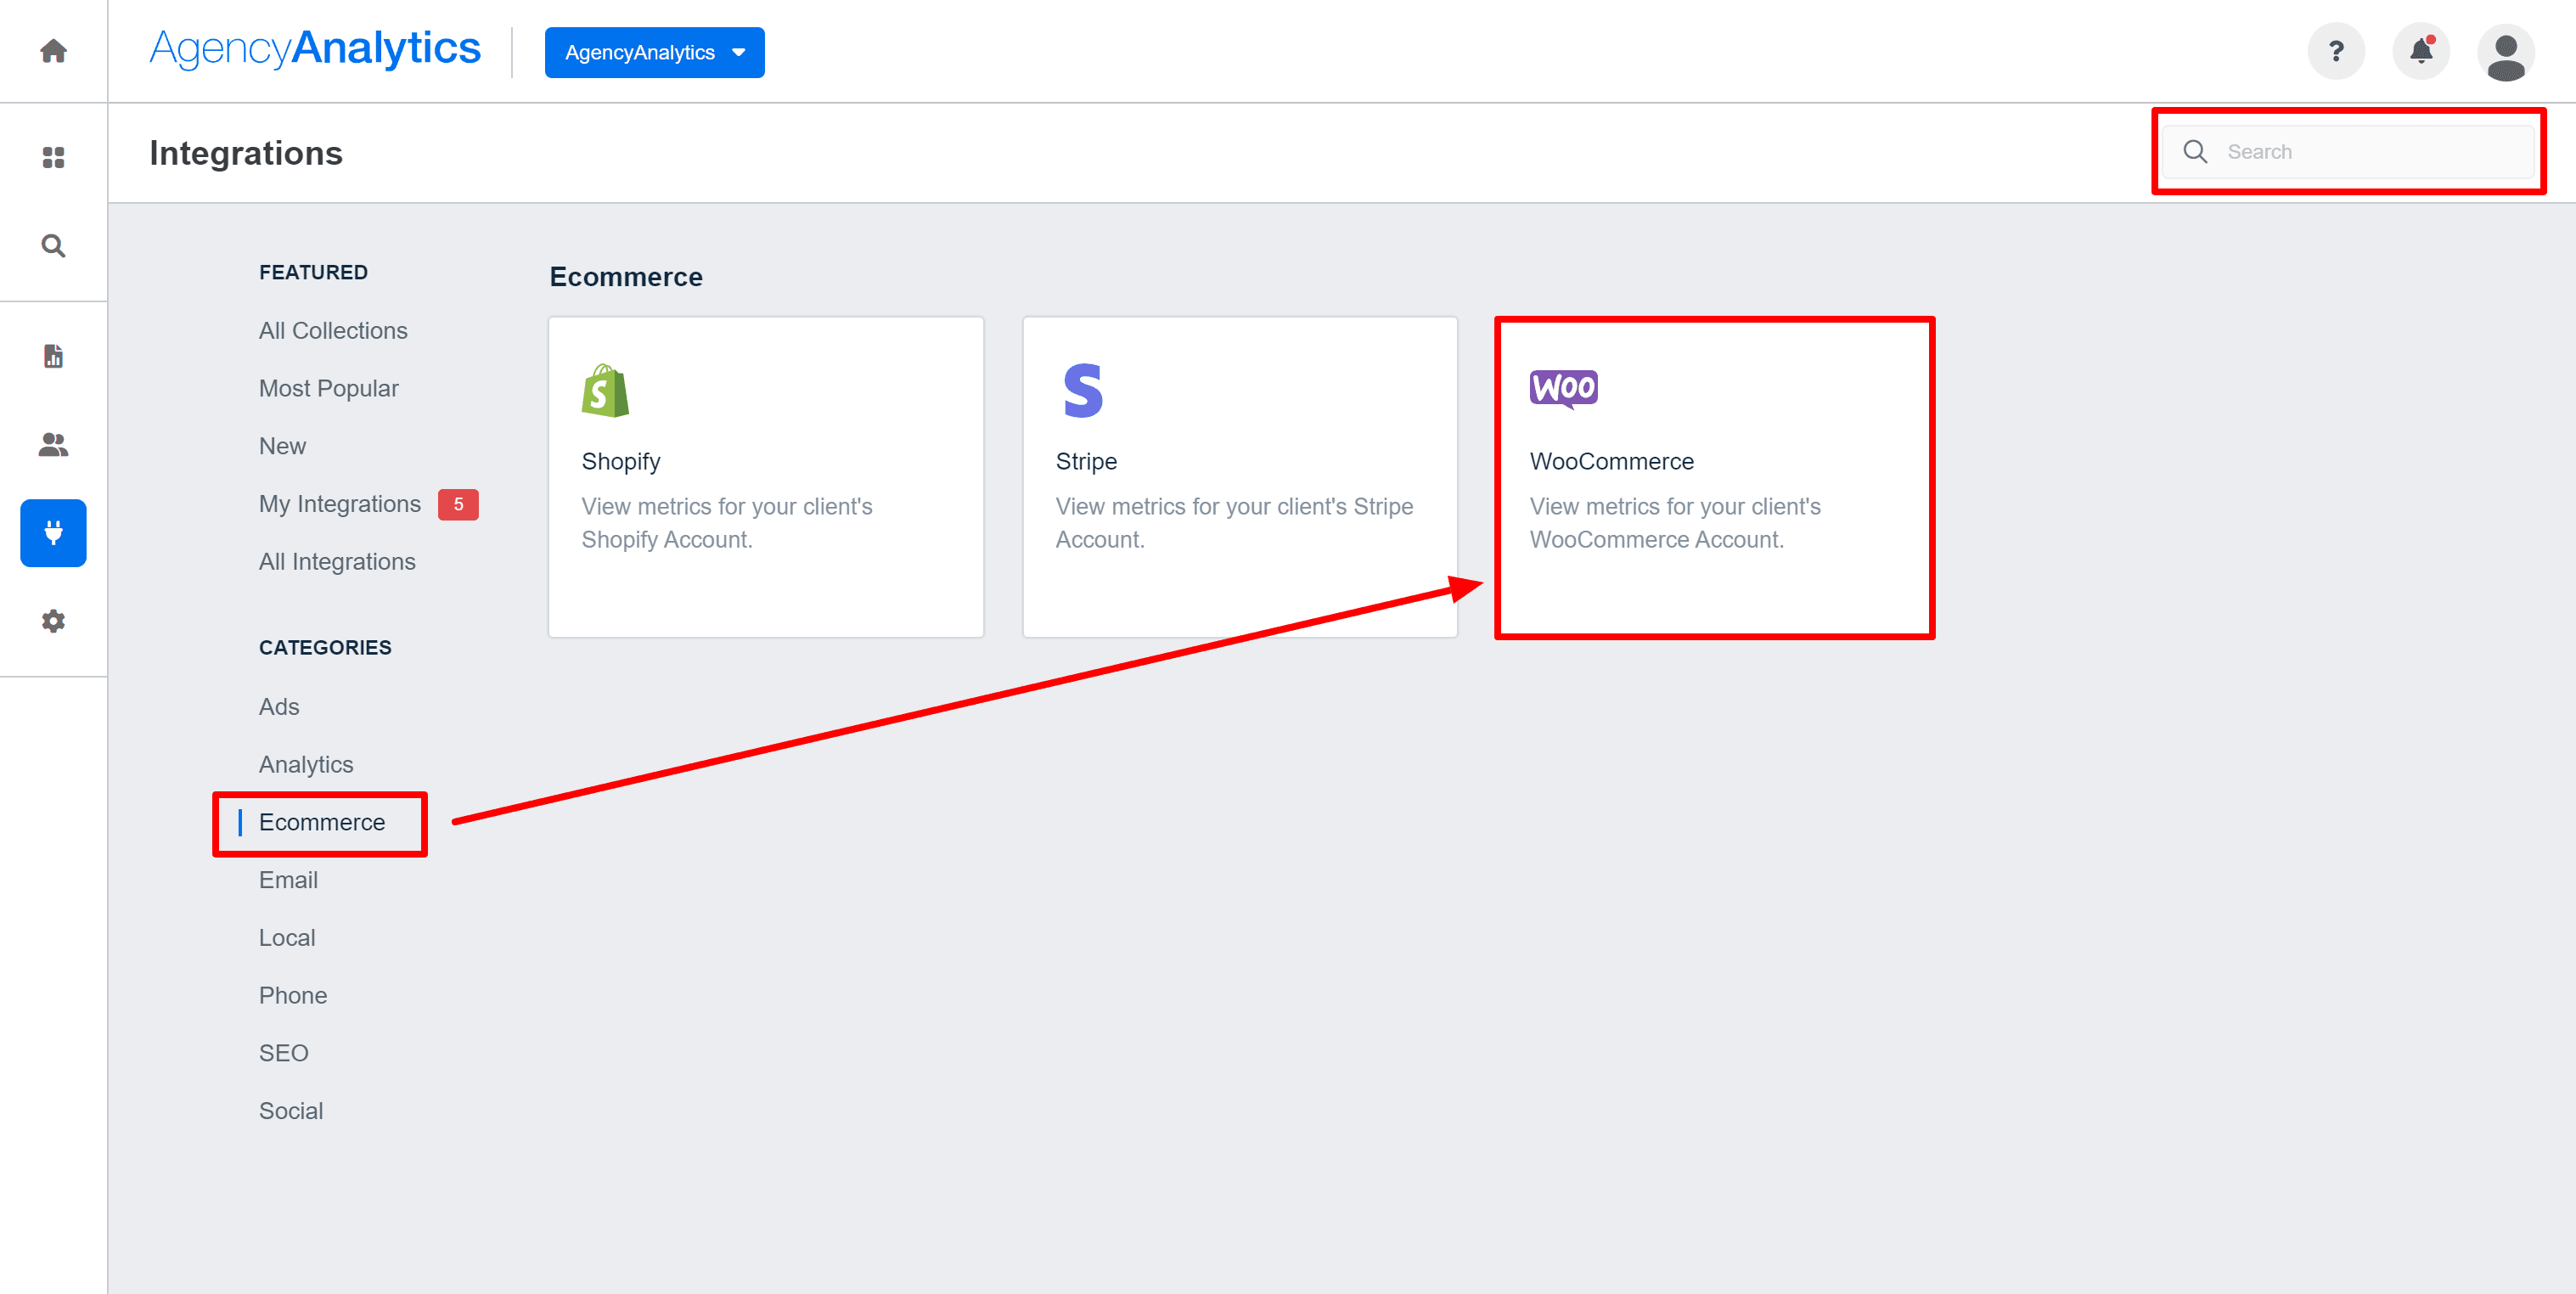Open the notifications bell
The image size is (2576, 1294).
pyautogui.click(x=2420, y=51)
